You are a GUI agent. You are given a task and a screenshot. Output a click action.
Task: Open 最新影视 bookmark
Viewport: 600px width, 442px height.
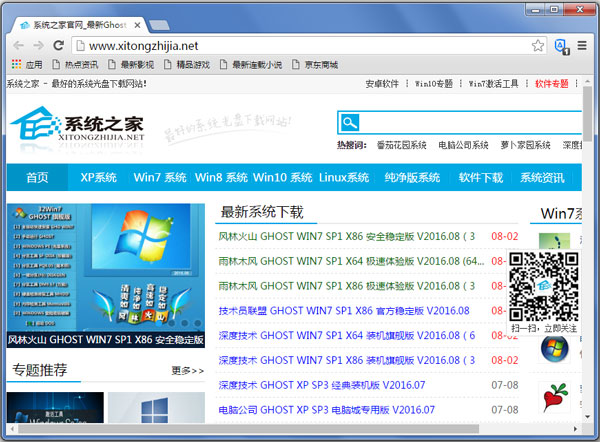click(131, 65)
